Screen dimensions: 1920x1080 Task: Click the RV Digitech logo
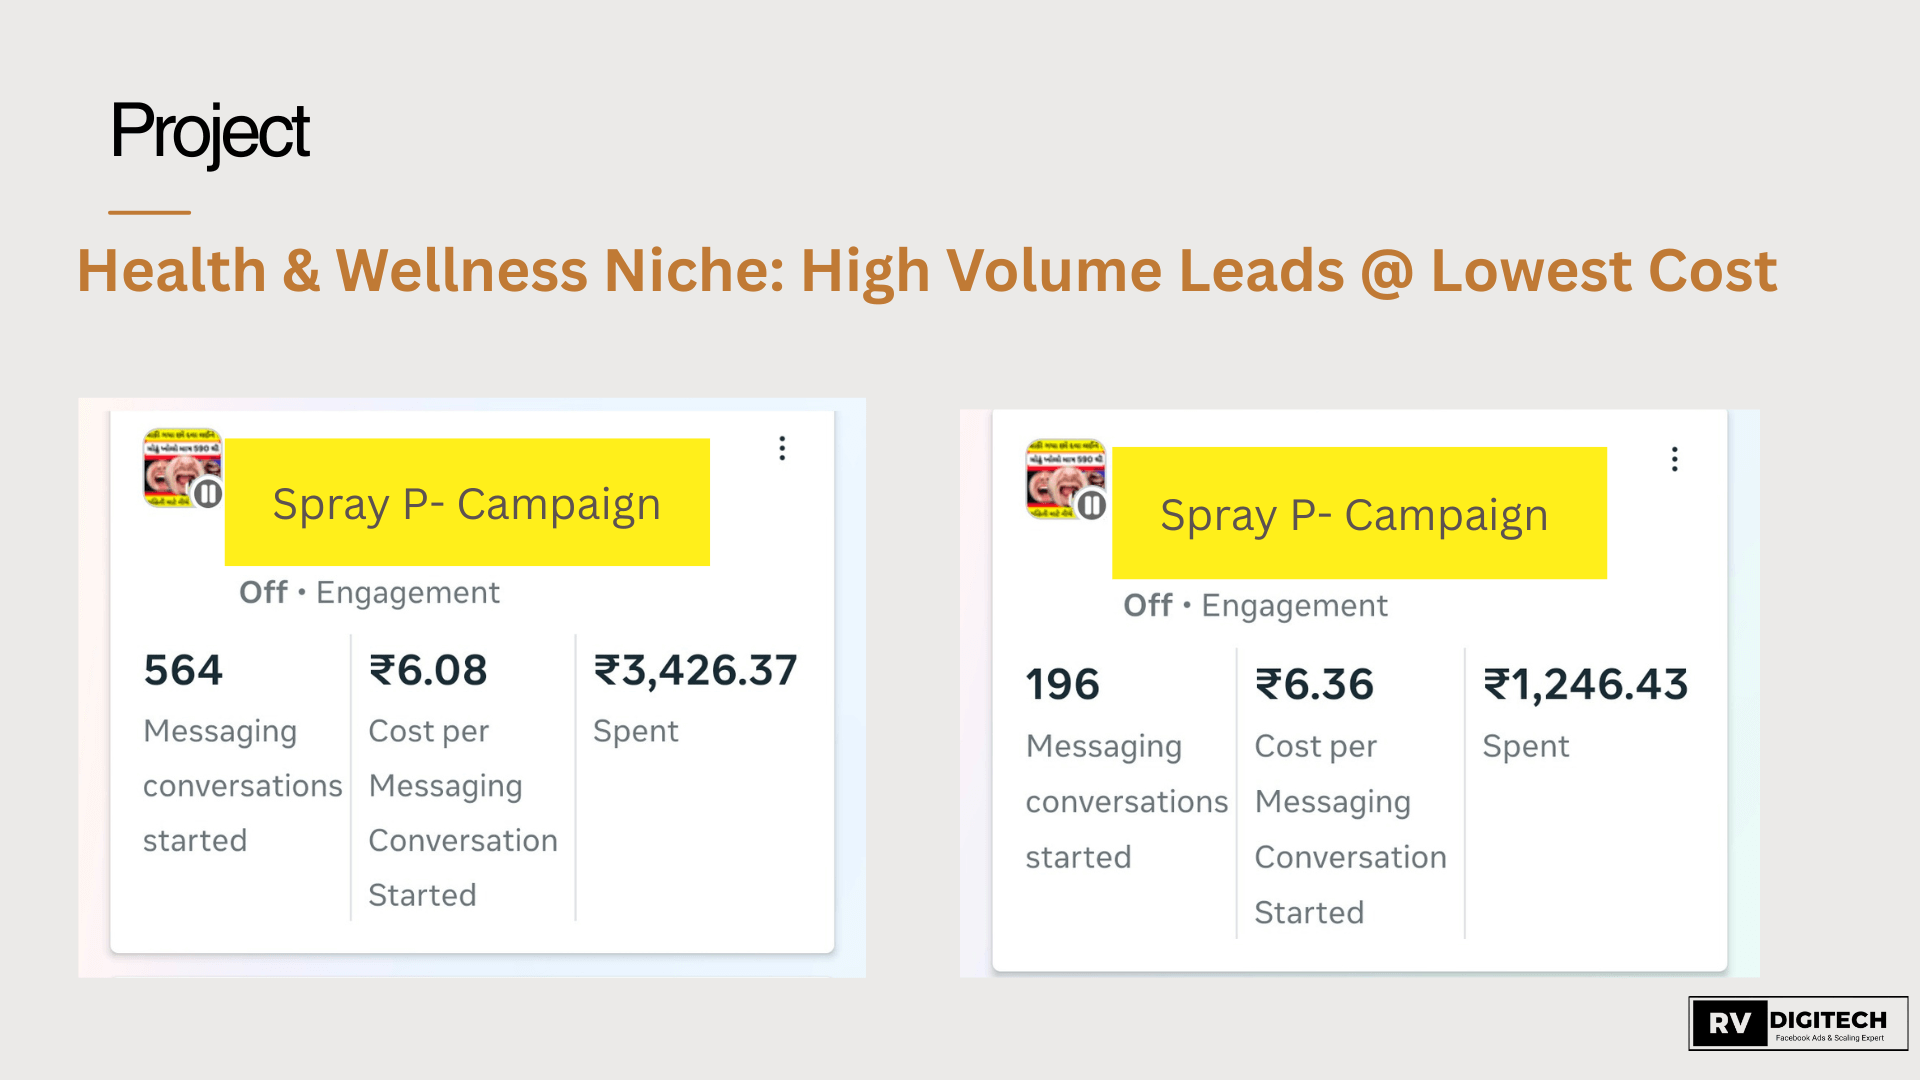[x=1797, y=1023]
